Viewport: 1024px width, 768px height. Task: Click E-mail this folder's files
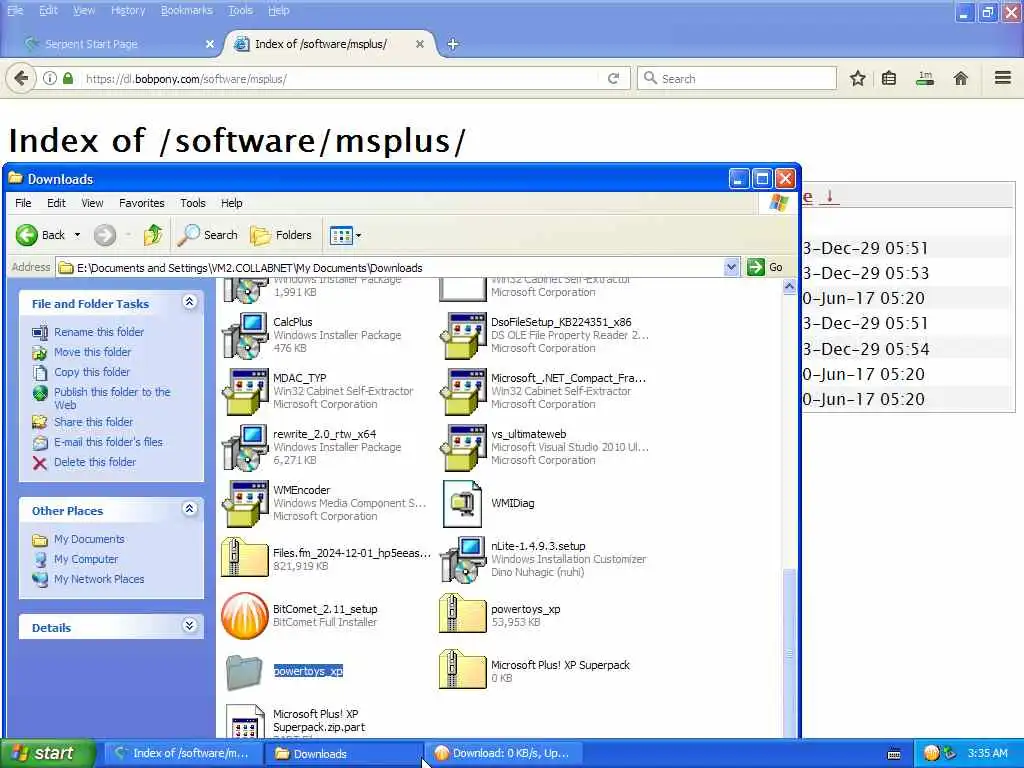point(108,442)
